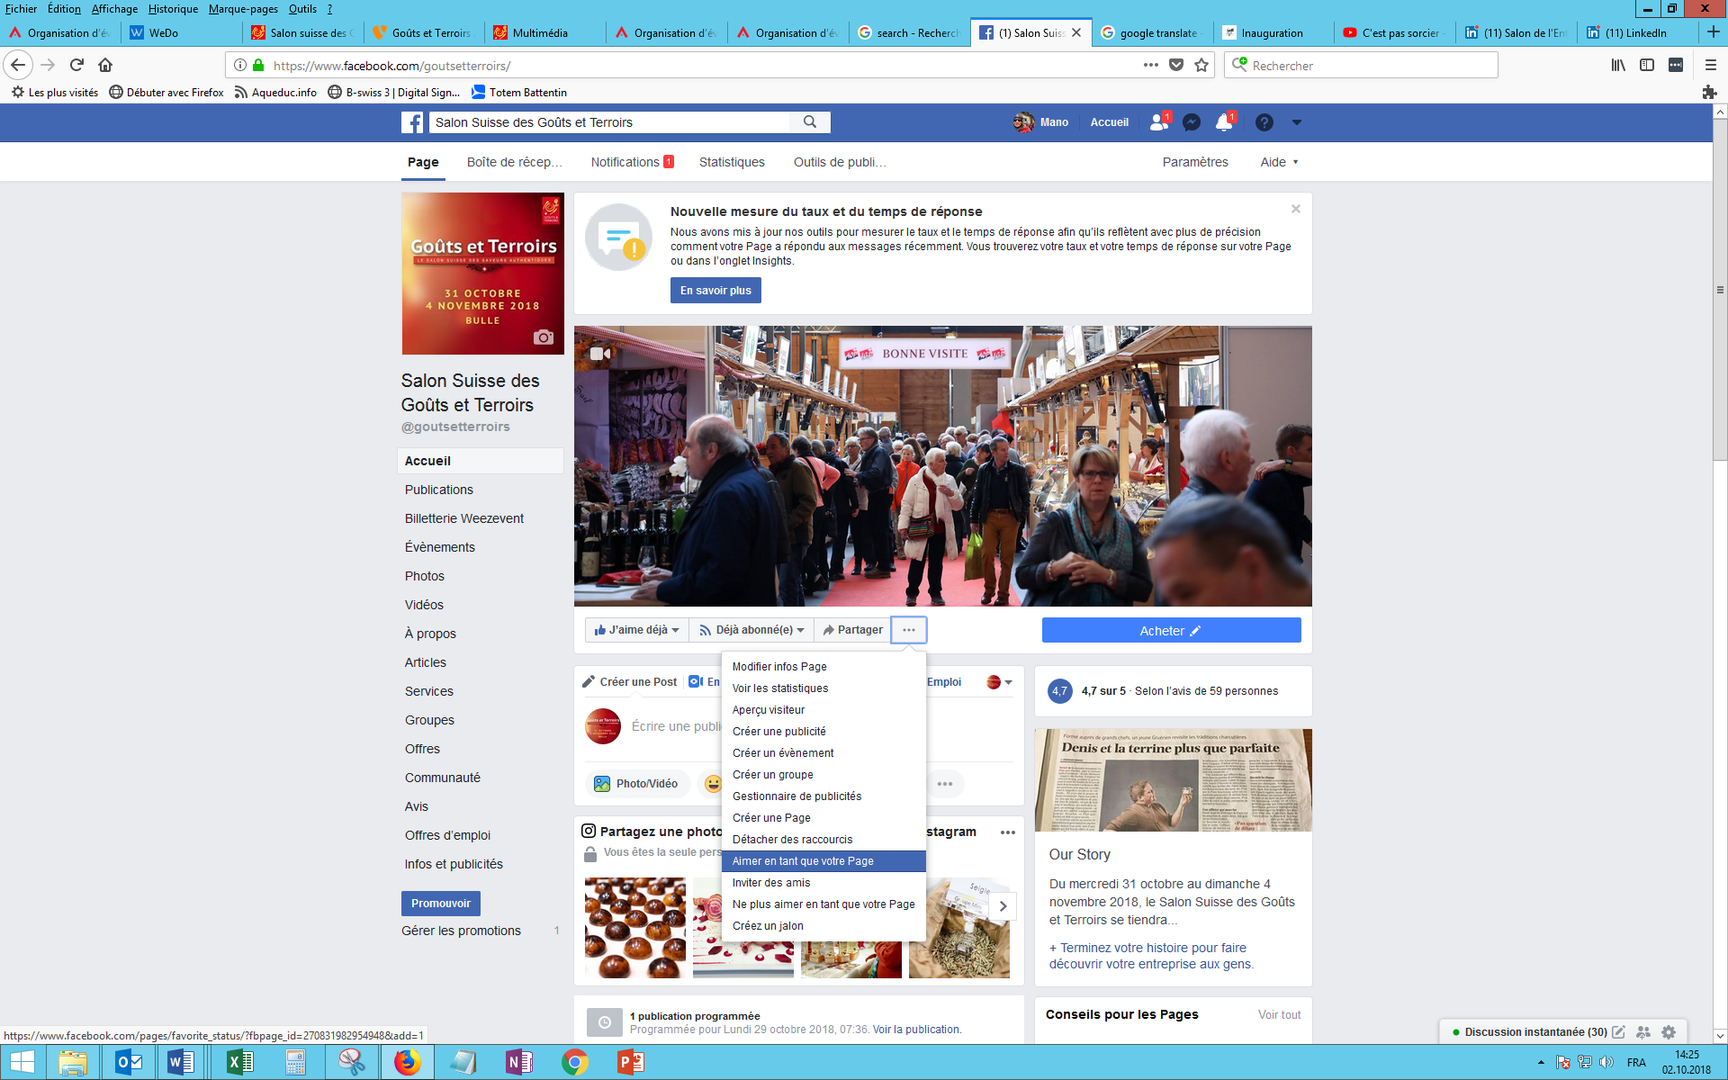Viewport: 1728px width, 1080px height.
Task: Open Firefox library icon in toolbar
Action: pyautogui.click(x=1617, y=65)
